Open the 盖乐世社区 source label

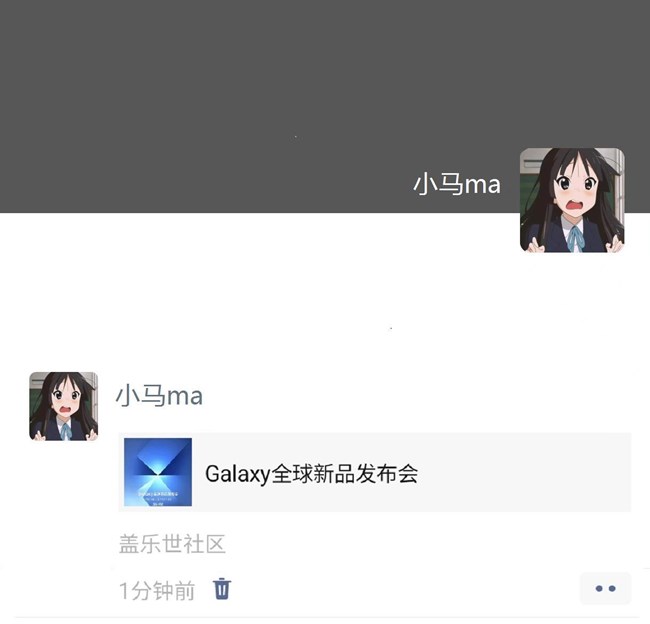coord(172,544)
